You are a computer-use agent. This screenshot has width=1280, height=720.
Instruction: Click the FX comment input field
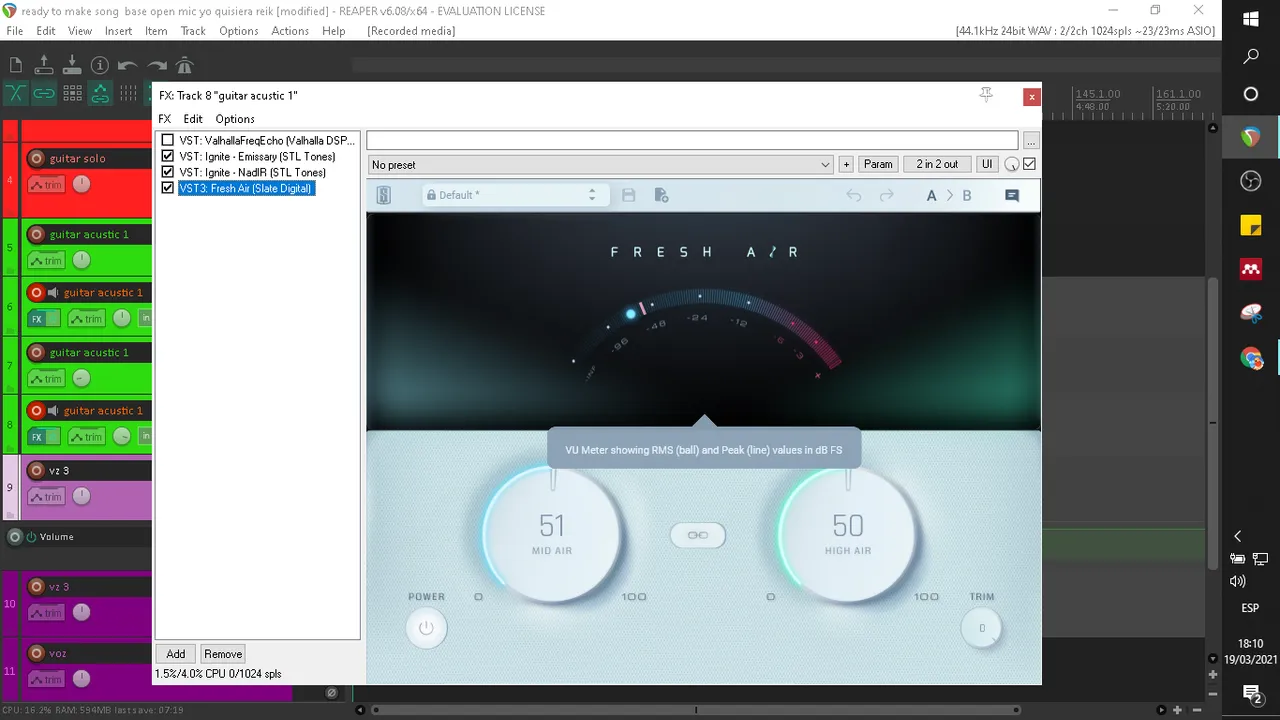click(x=692, y=141)
